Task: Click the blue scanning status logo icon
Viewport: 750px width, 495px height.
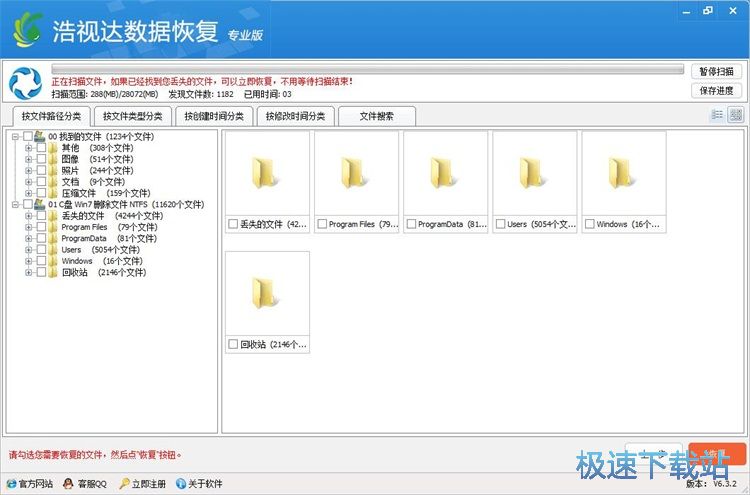Action: point(25,83)
